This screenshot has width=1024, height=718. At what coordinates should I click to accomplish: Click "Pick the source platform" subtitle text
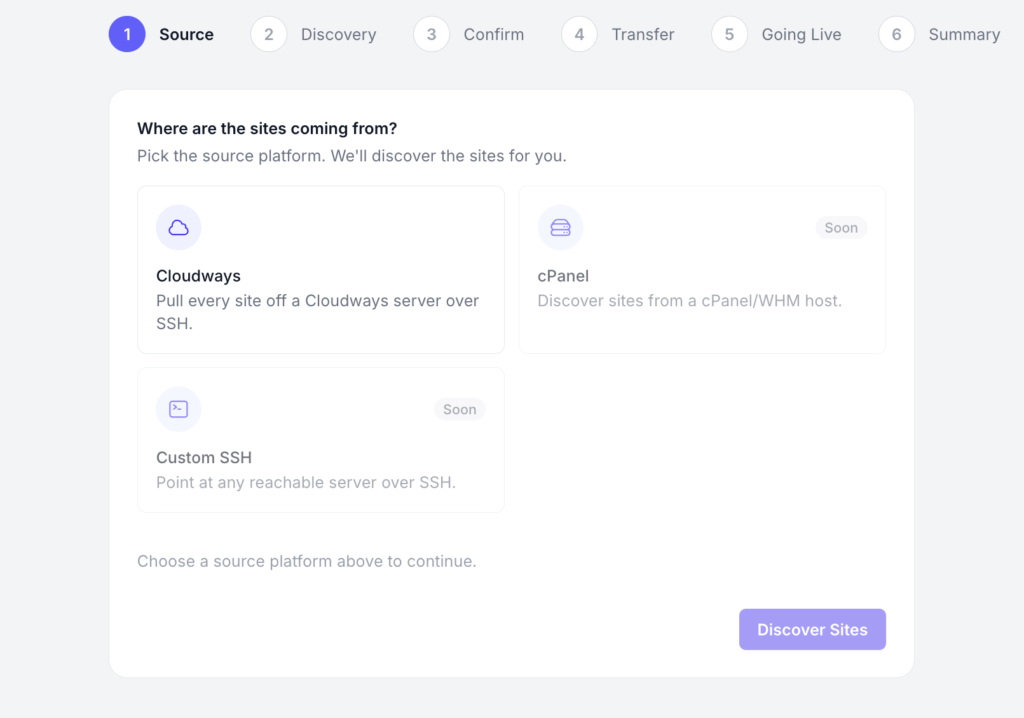point(352,155)
